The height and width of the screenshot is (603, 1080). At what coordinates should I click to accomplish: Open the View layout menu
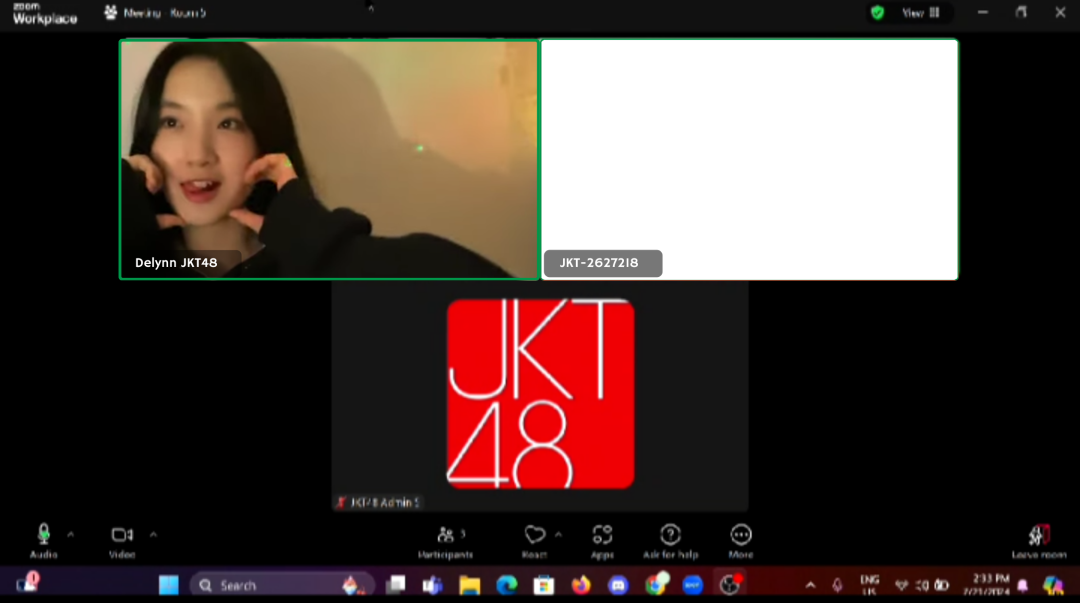(921, 12)
